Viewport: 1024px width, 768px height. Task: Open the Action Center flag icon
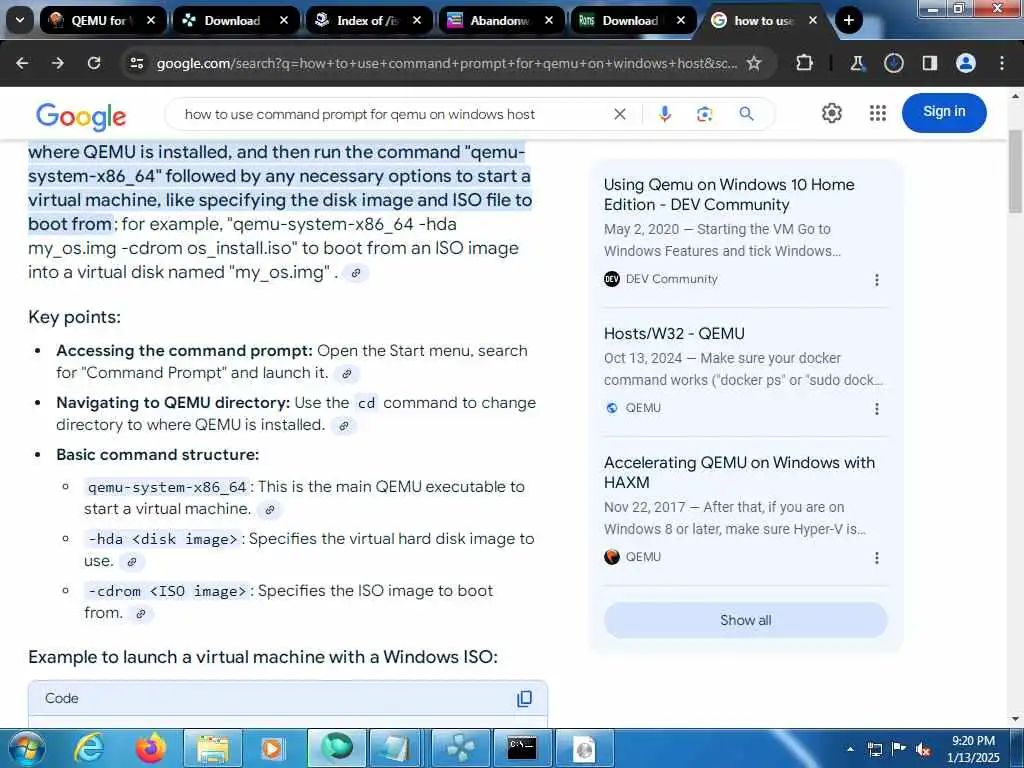coord(899,749)
